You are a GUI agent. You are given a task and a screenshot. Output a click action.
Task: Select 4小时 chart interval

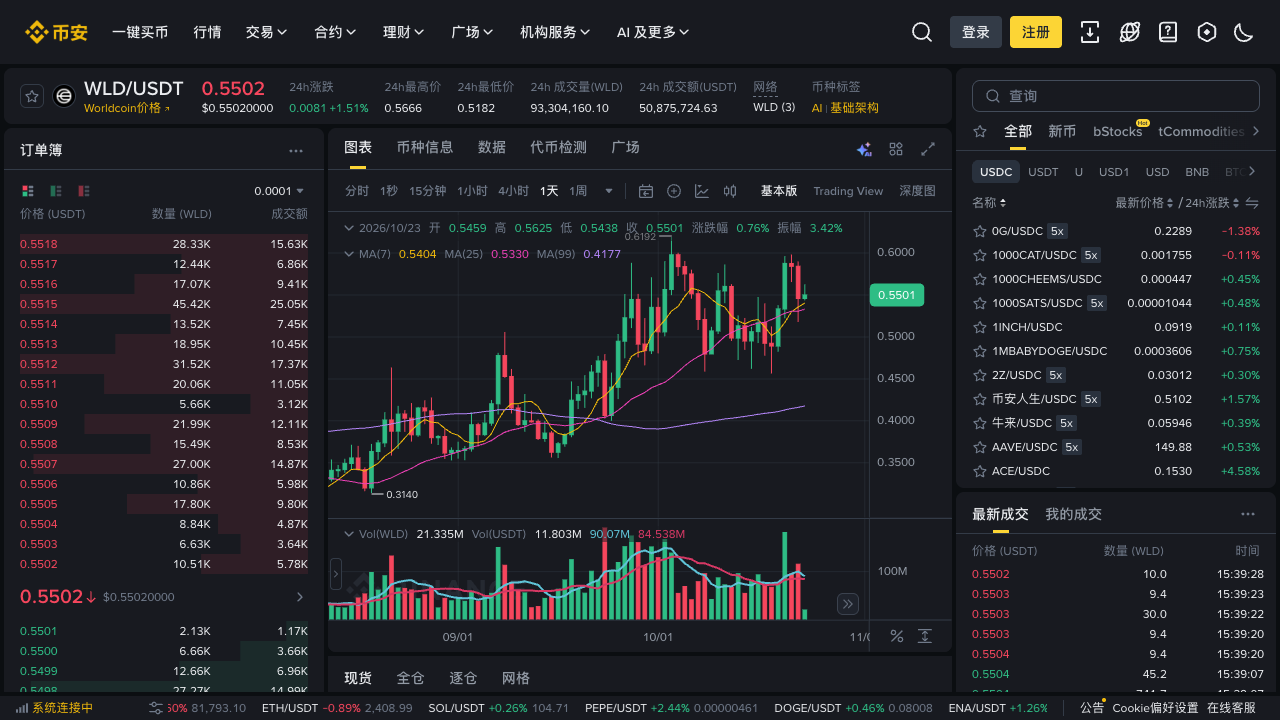(x=513, y=191)
